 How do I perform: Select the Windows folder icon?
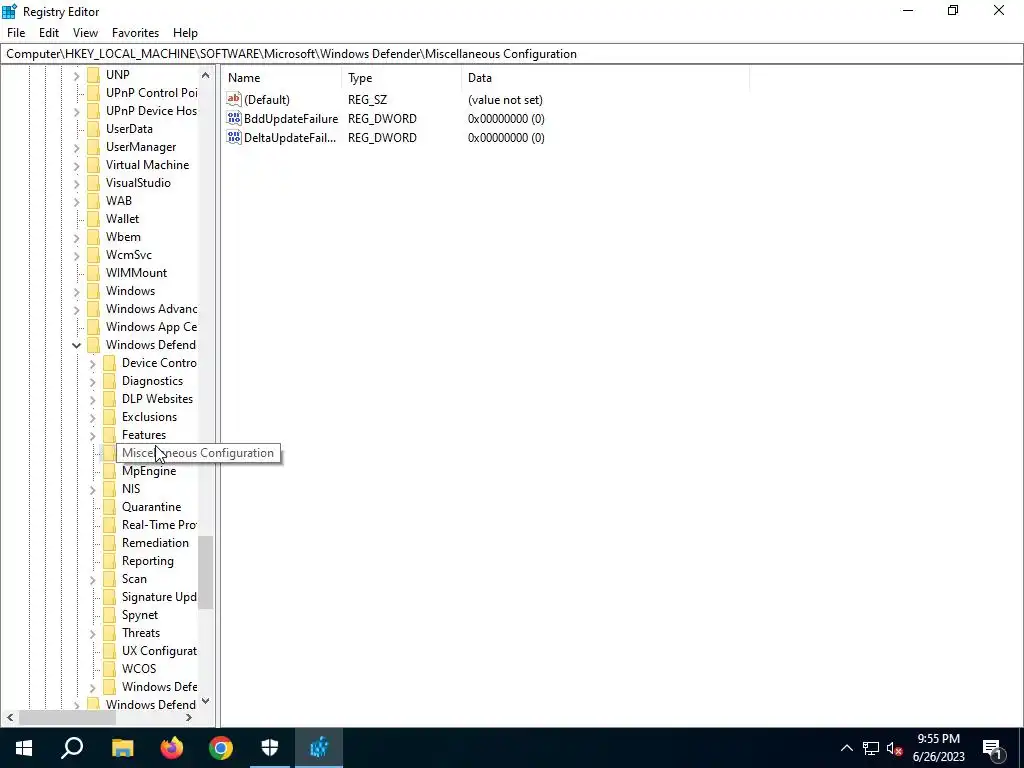[x=93, y=291]
